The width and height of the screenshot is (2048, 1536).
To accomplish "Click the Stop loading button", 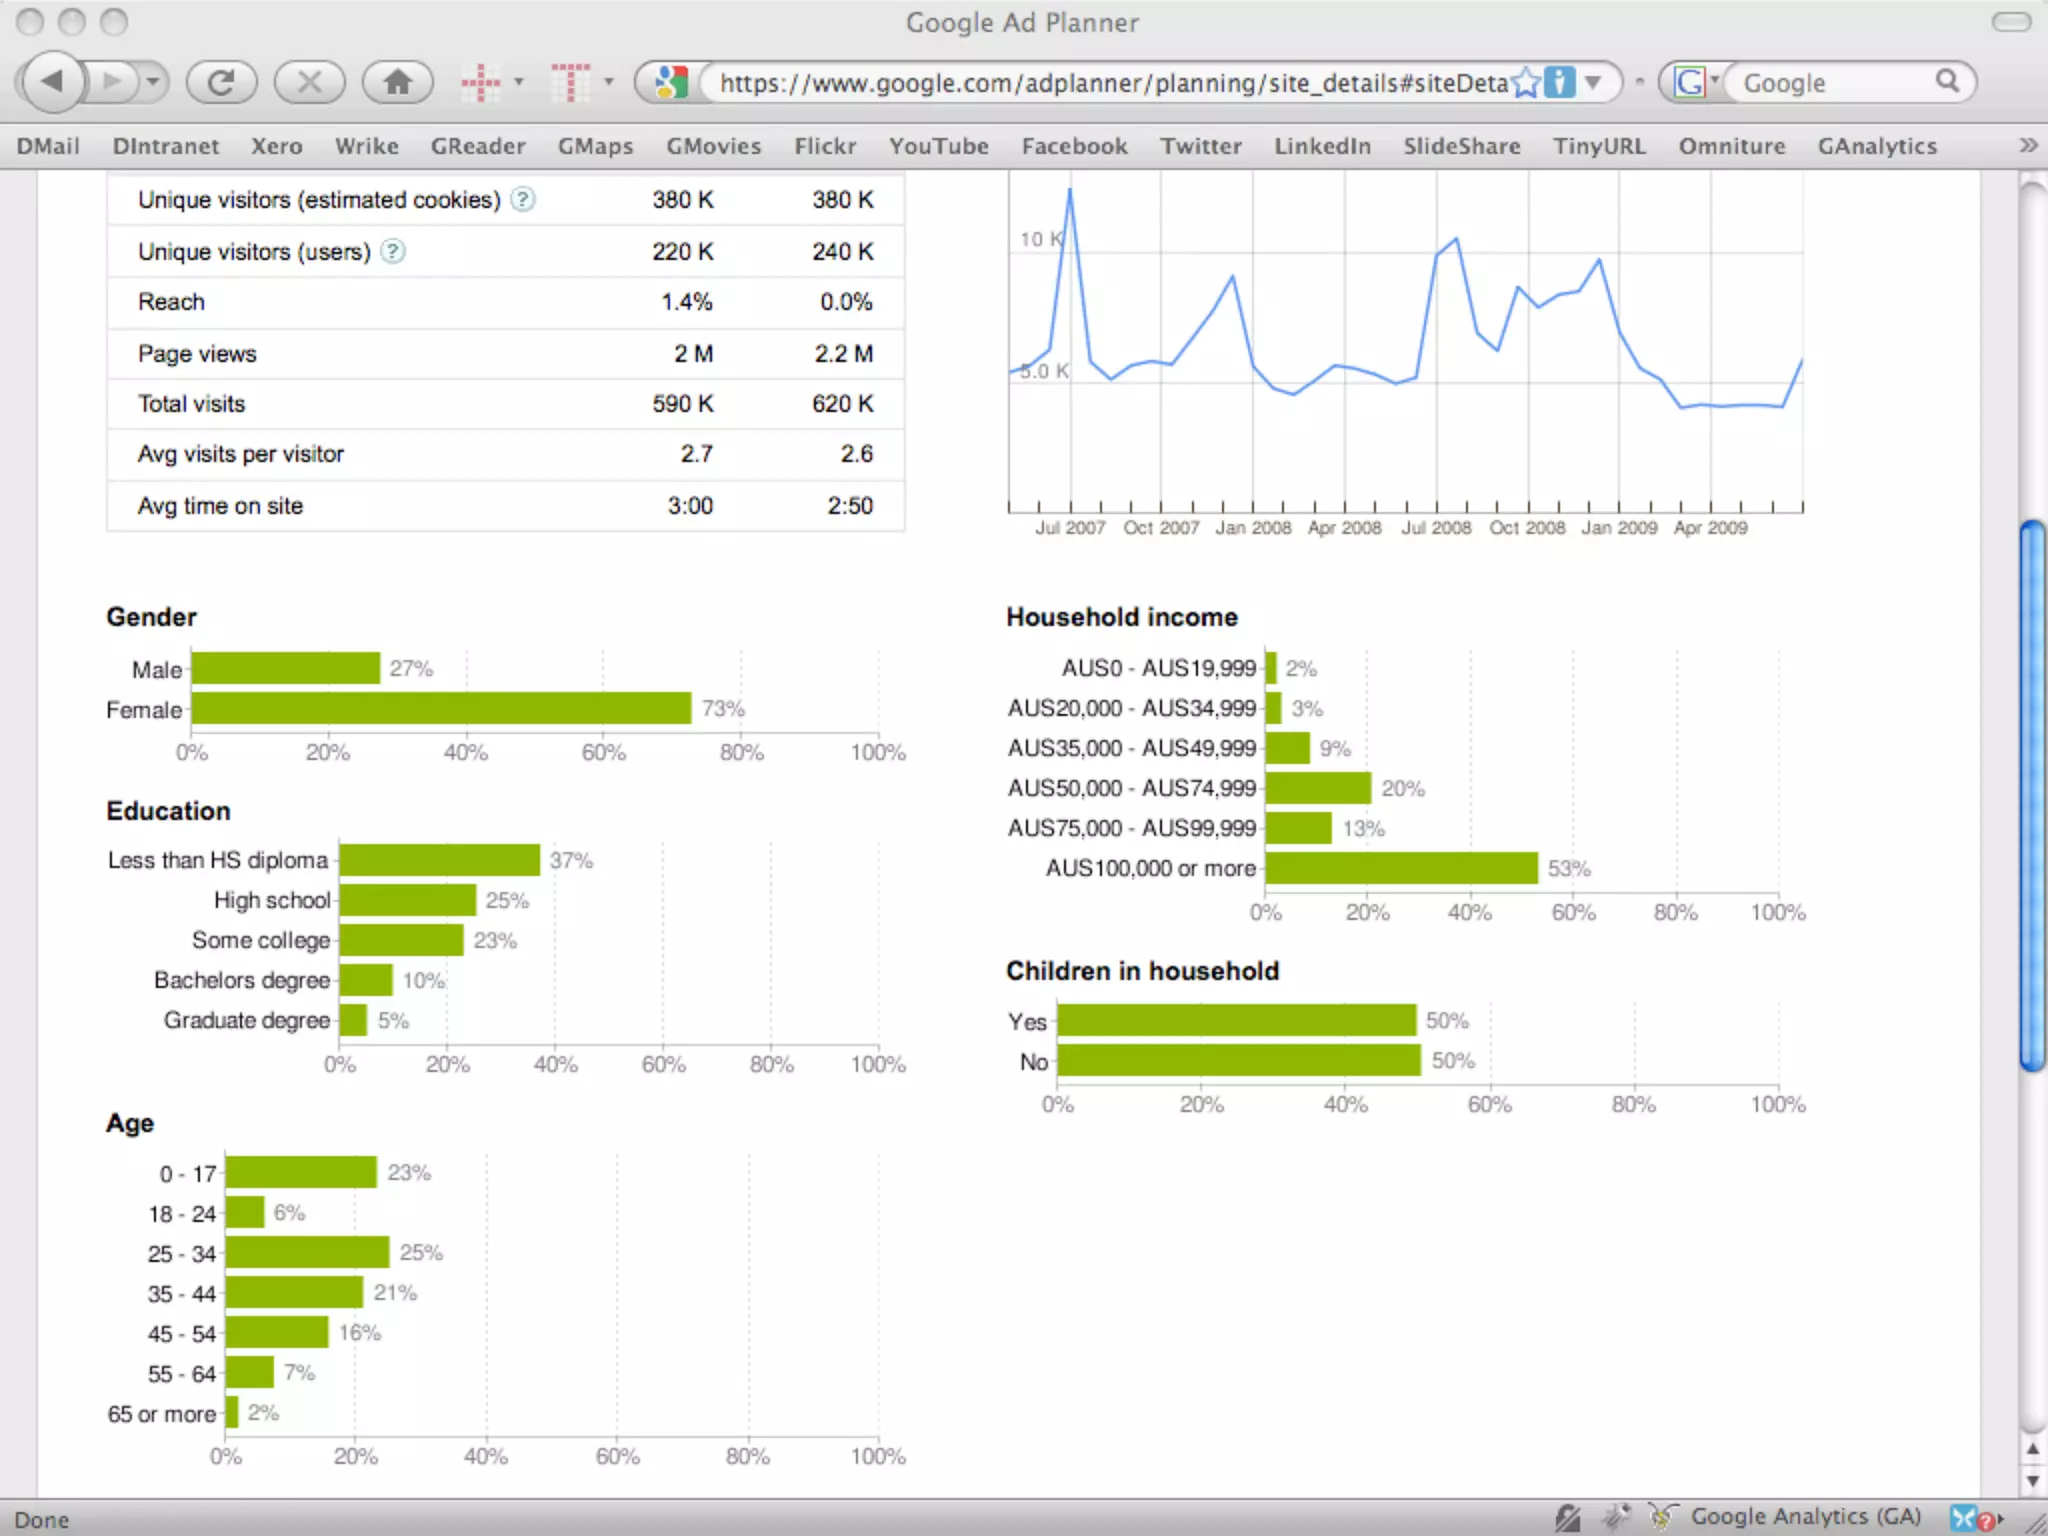I will coord(309,82).
